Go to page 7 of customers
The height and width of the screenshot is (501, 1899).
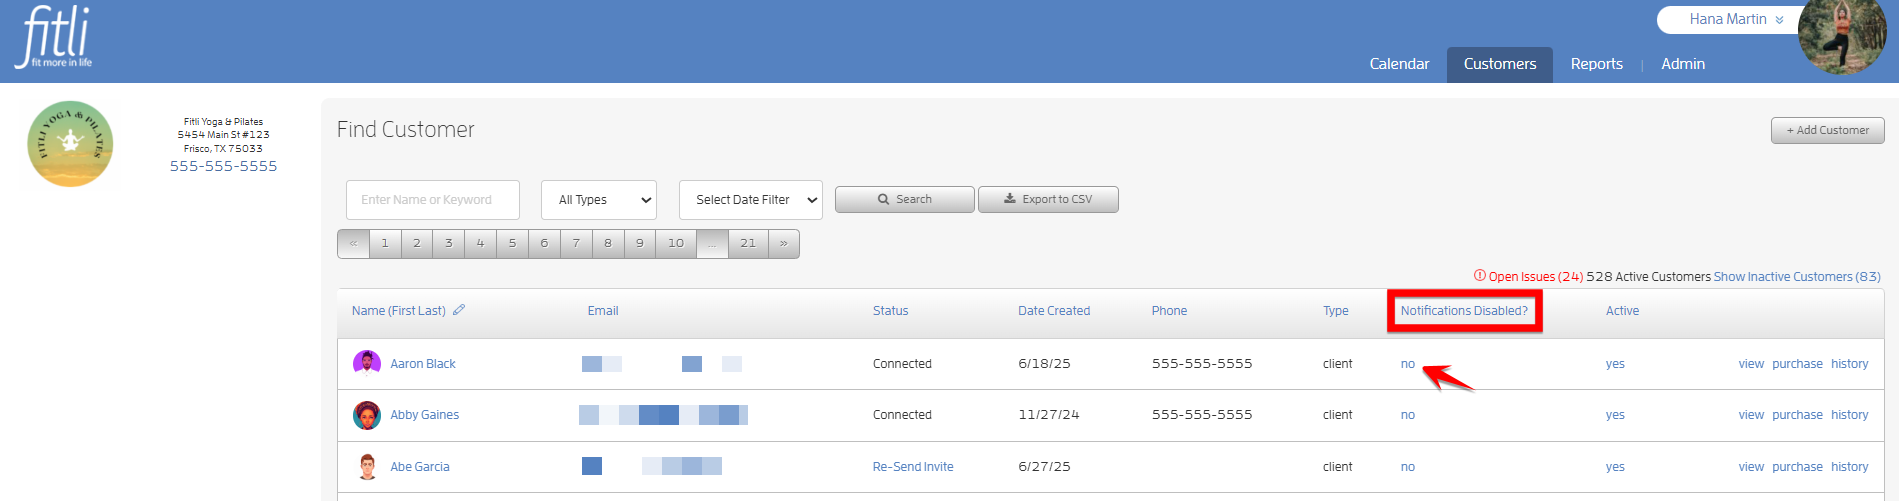[x=576, y=243]
